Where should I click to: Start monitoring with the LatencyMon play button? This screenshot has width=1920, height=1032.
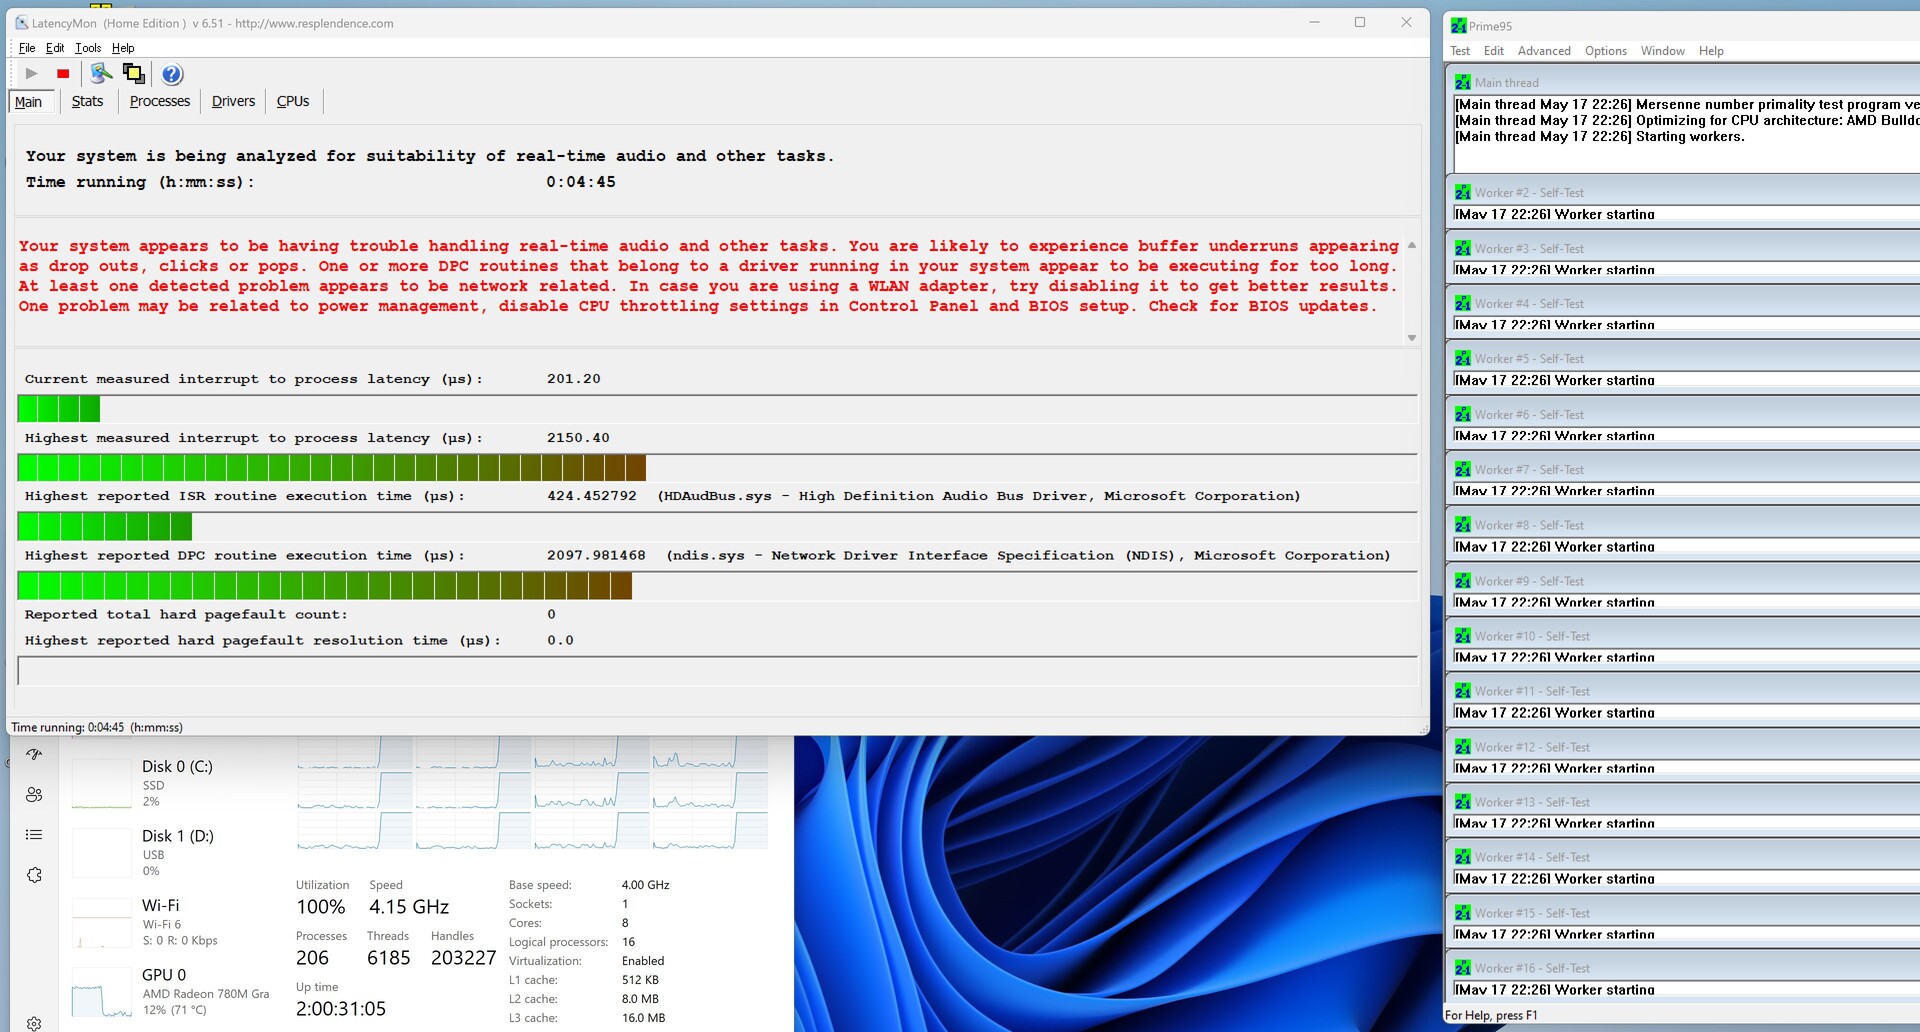31,73
